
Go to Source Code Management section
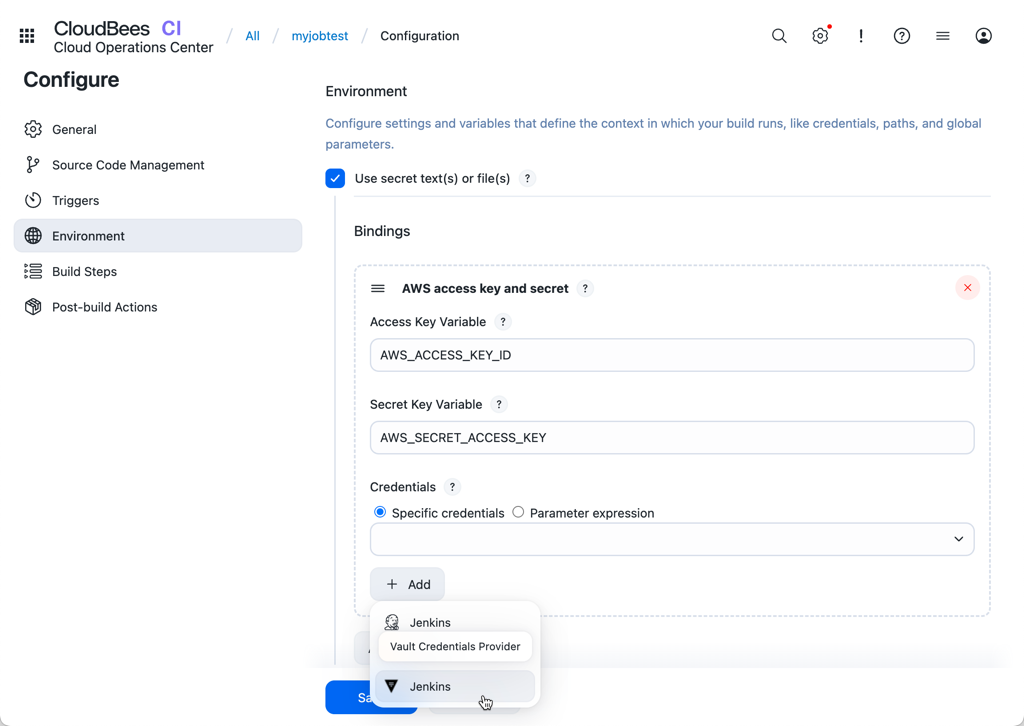pos(157,165)
